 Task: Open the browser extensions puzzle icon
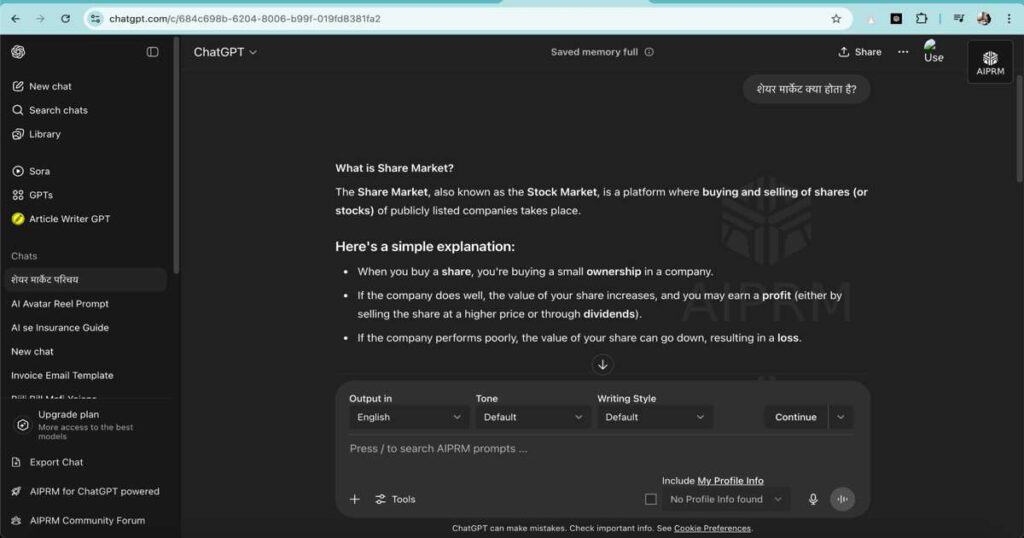(921, 18)
